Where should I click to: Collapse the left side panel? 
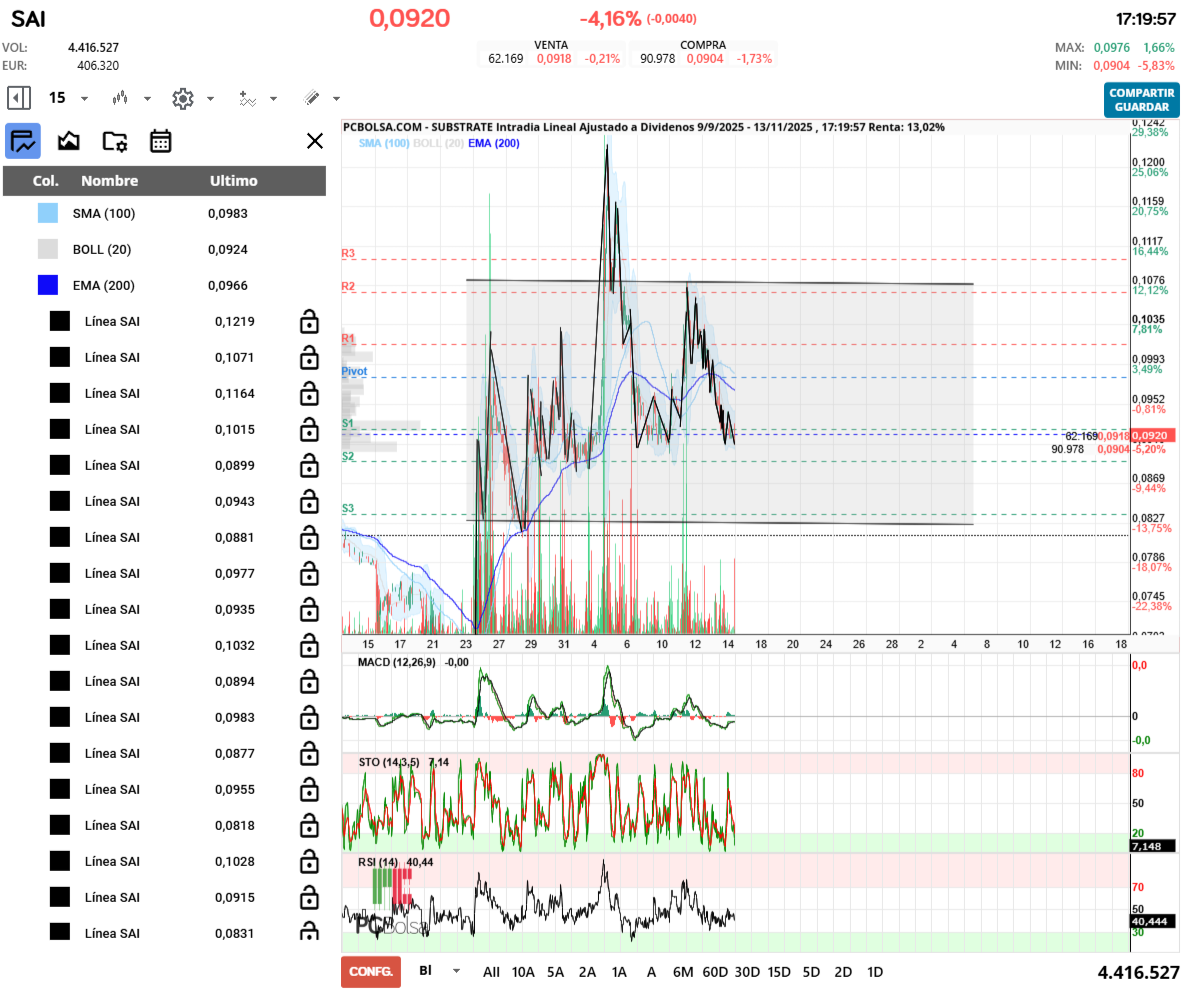[19, 98]
